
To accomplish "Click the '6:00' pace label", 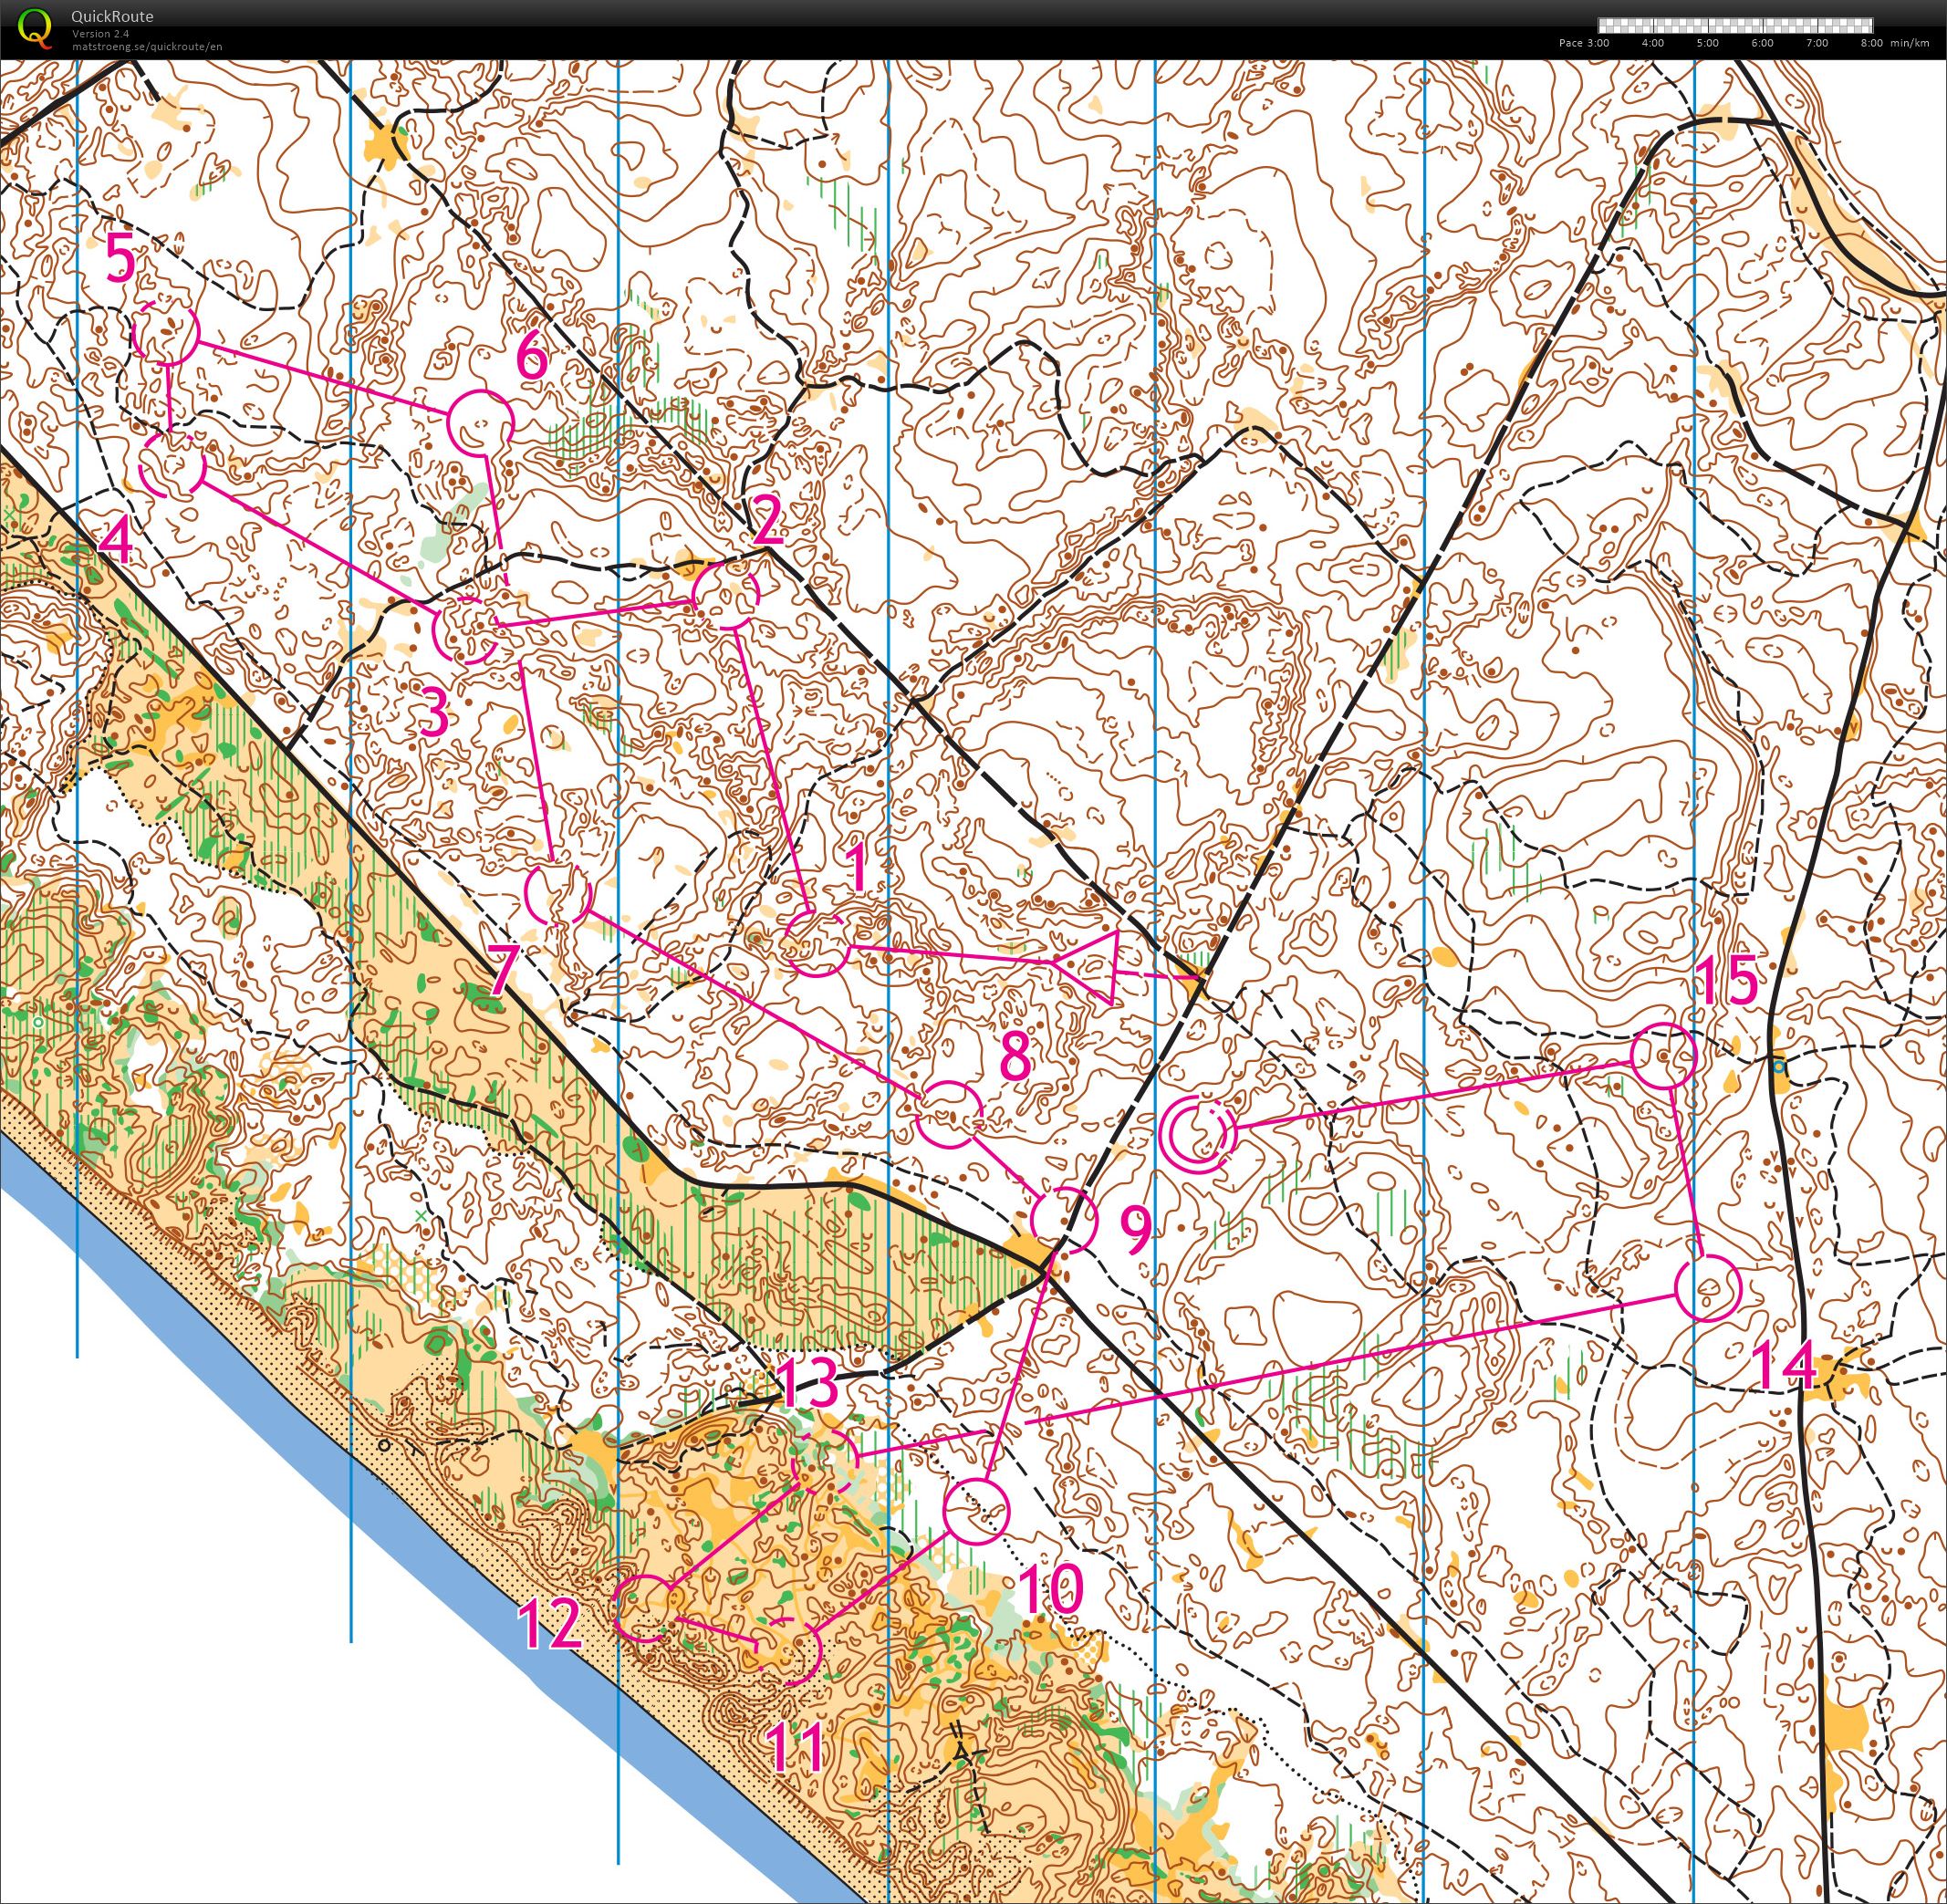I will pos(1762,43).
